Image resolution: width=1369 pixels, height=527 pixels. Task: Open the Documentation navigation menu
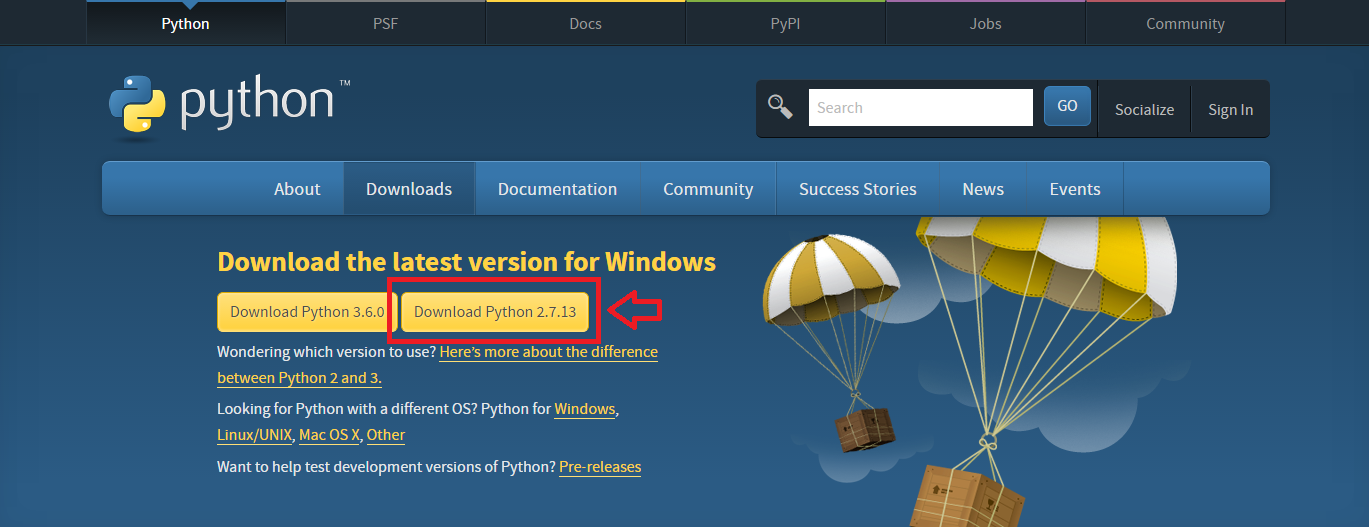(x=557, y=189)
